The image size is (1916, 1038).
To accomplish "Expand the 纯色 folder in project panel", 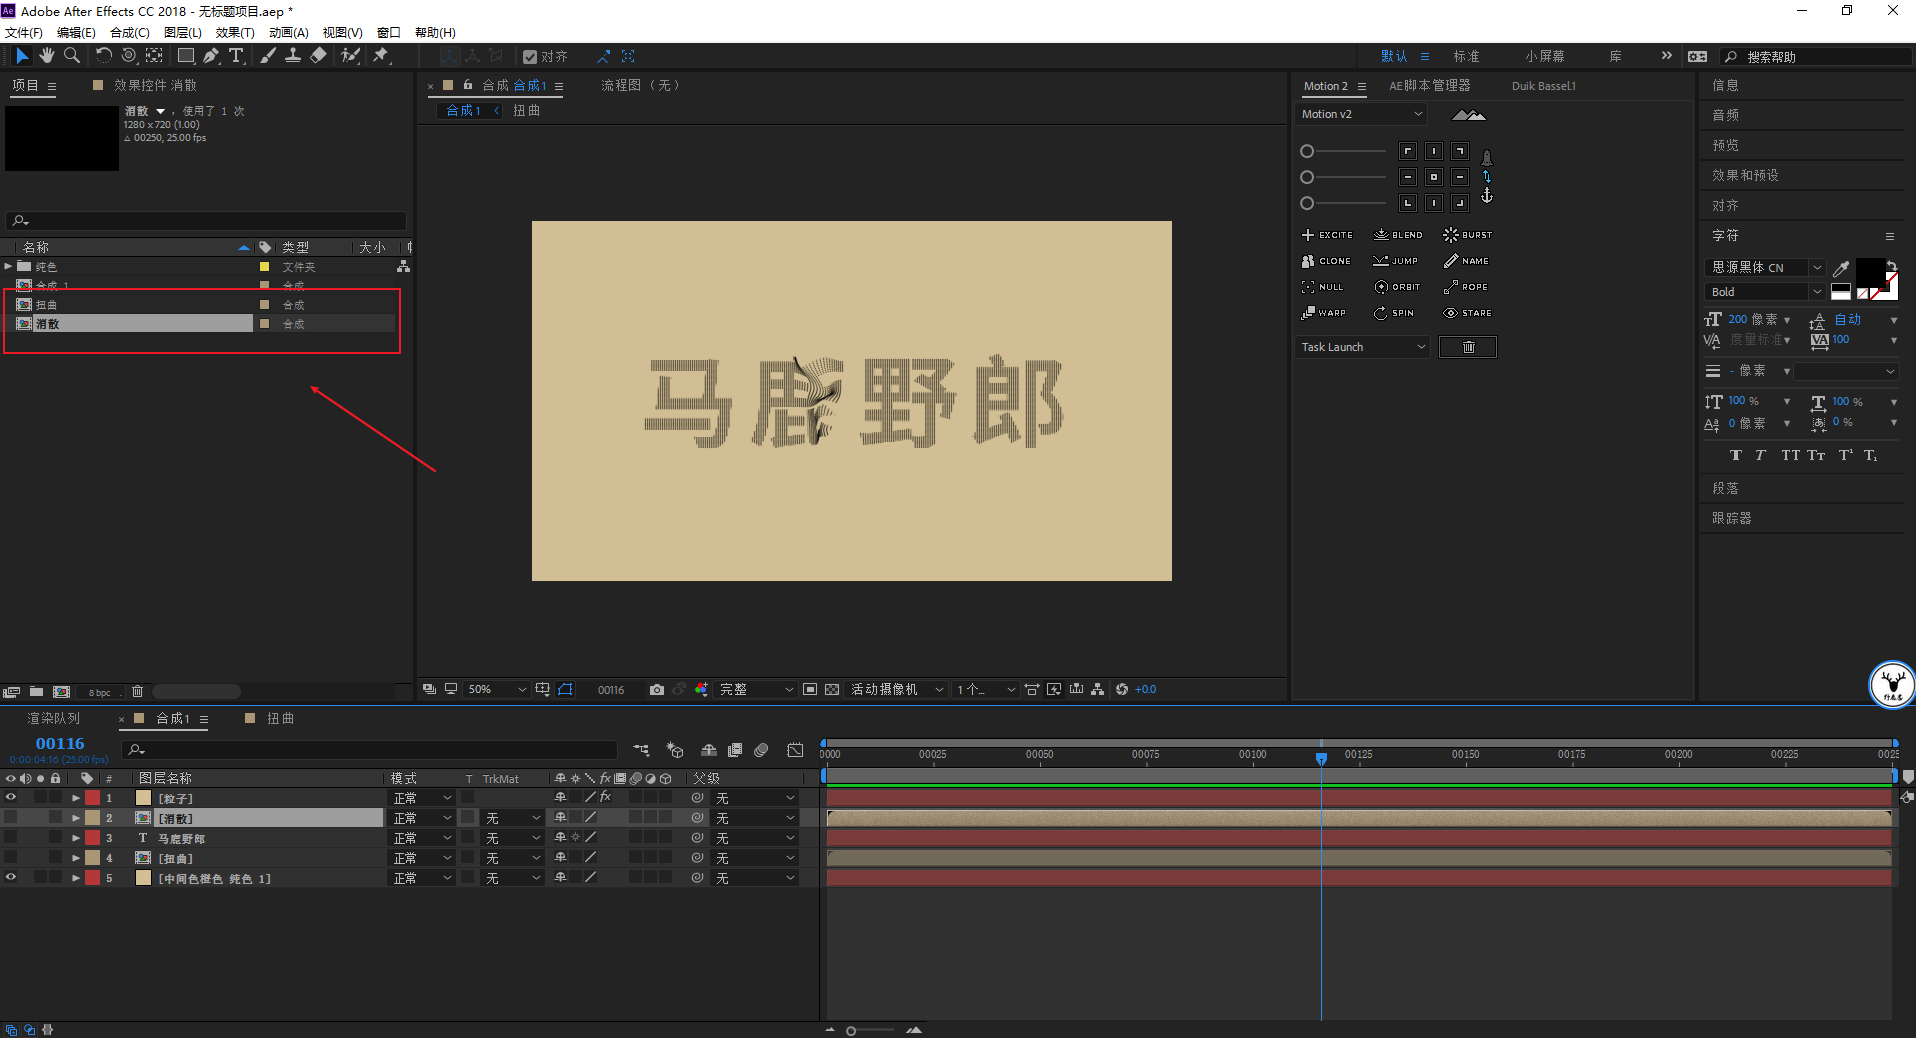I will point(8,267).
